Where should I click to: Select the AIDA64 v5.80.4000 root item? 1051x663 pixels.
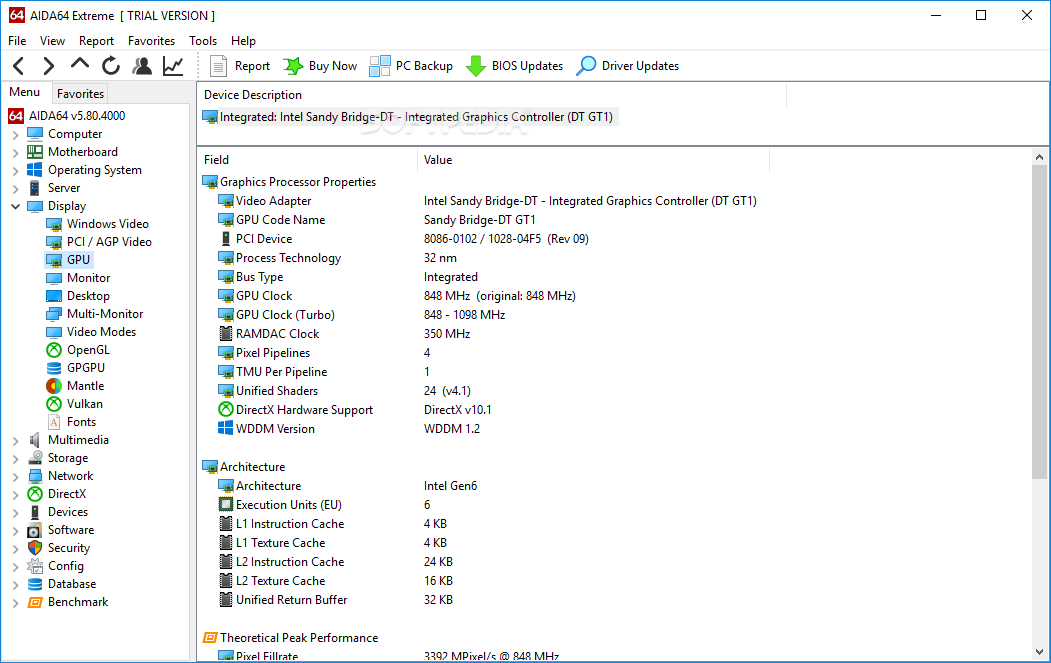click(x=67, y=115)
